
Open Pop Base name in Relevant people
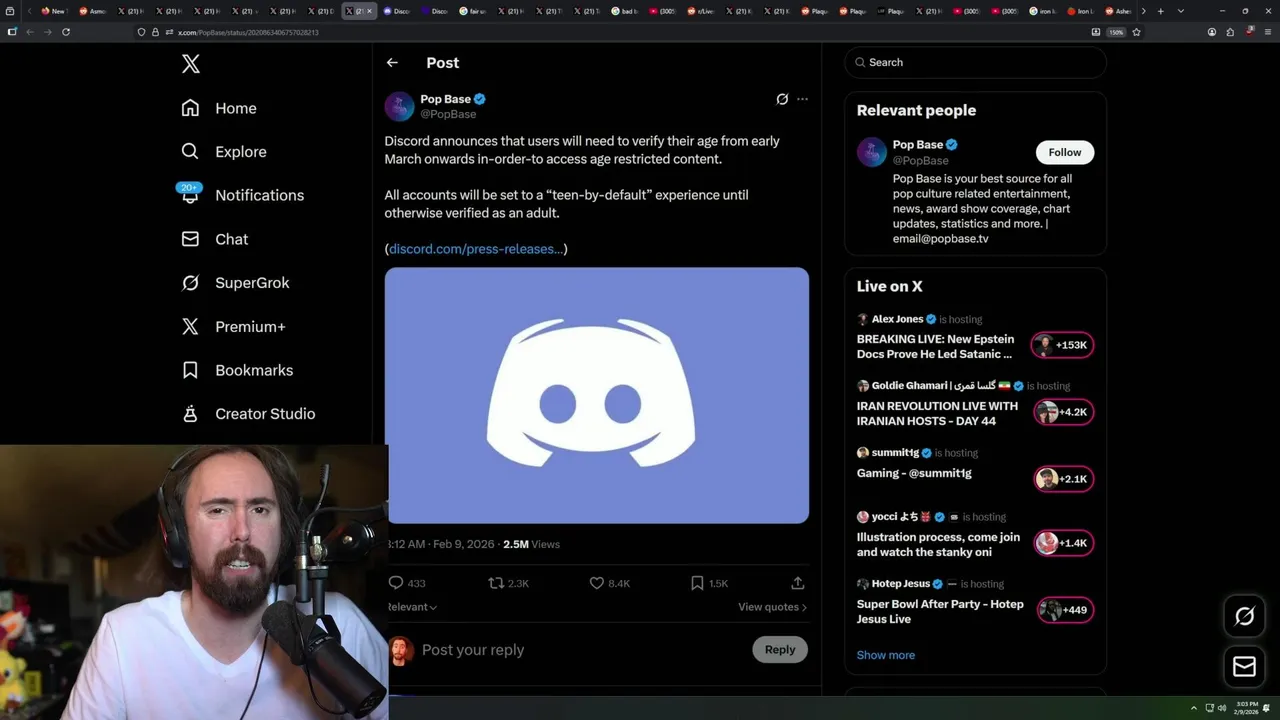[x=918, y=145]
